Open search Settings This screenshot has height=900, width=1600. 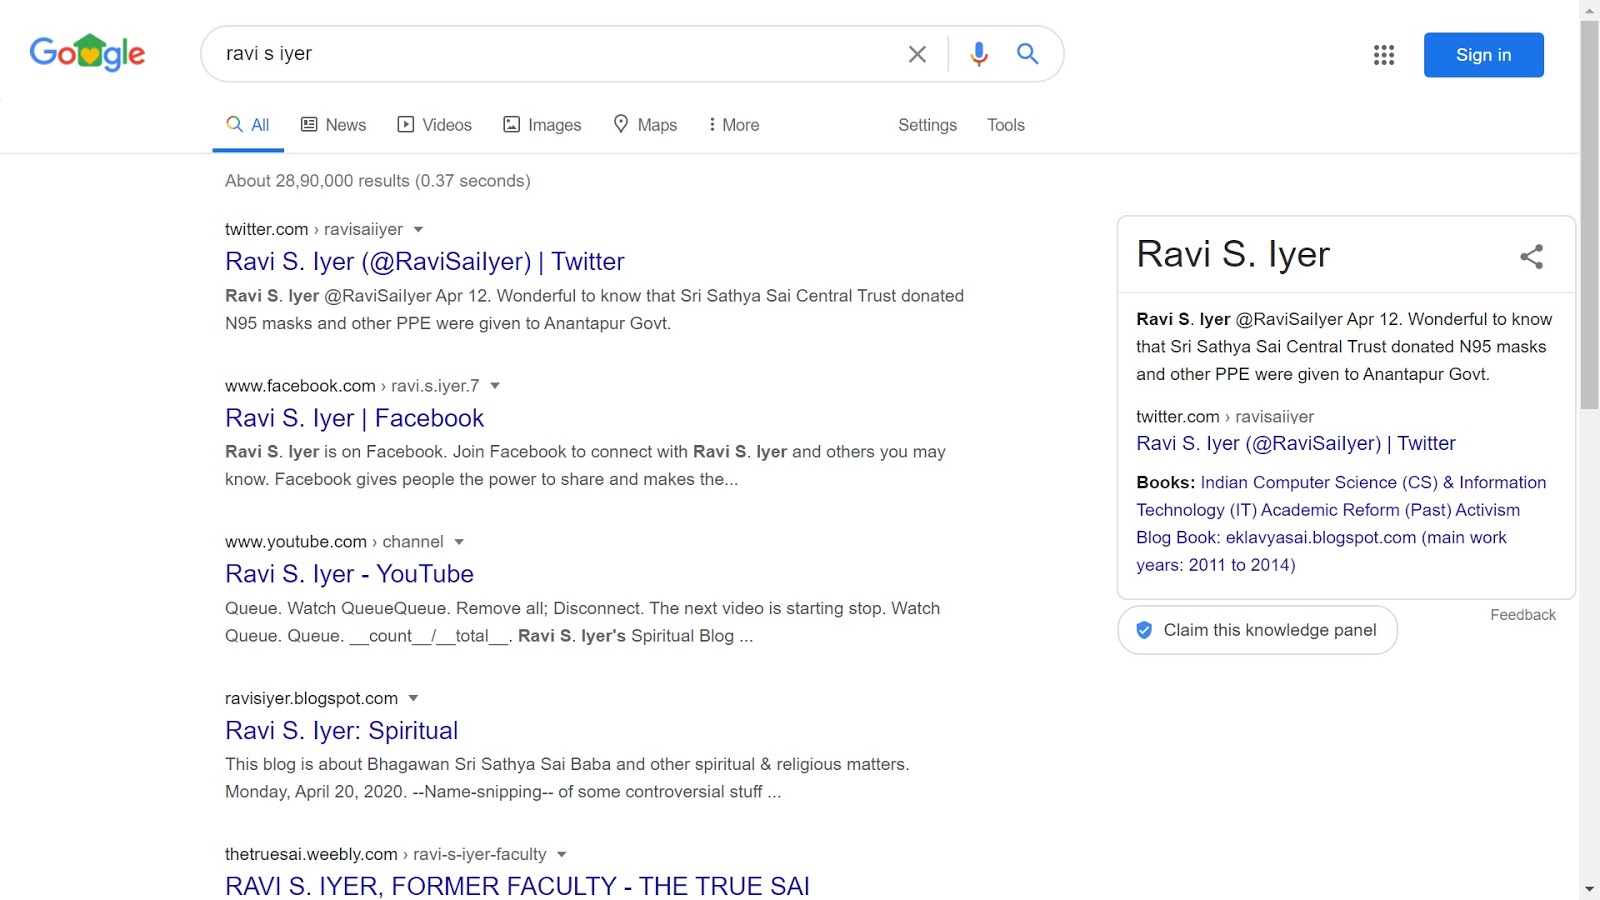926,124
